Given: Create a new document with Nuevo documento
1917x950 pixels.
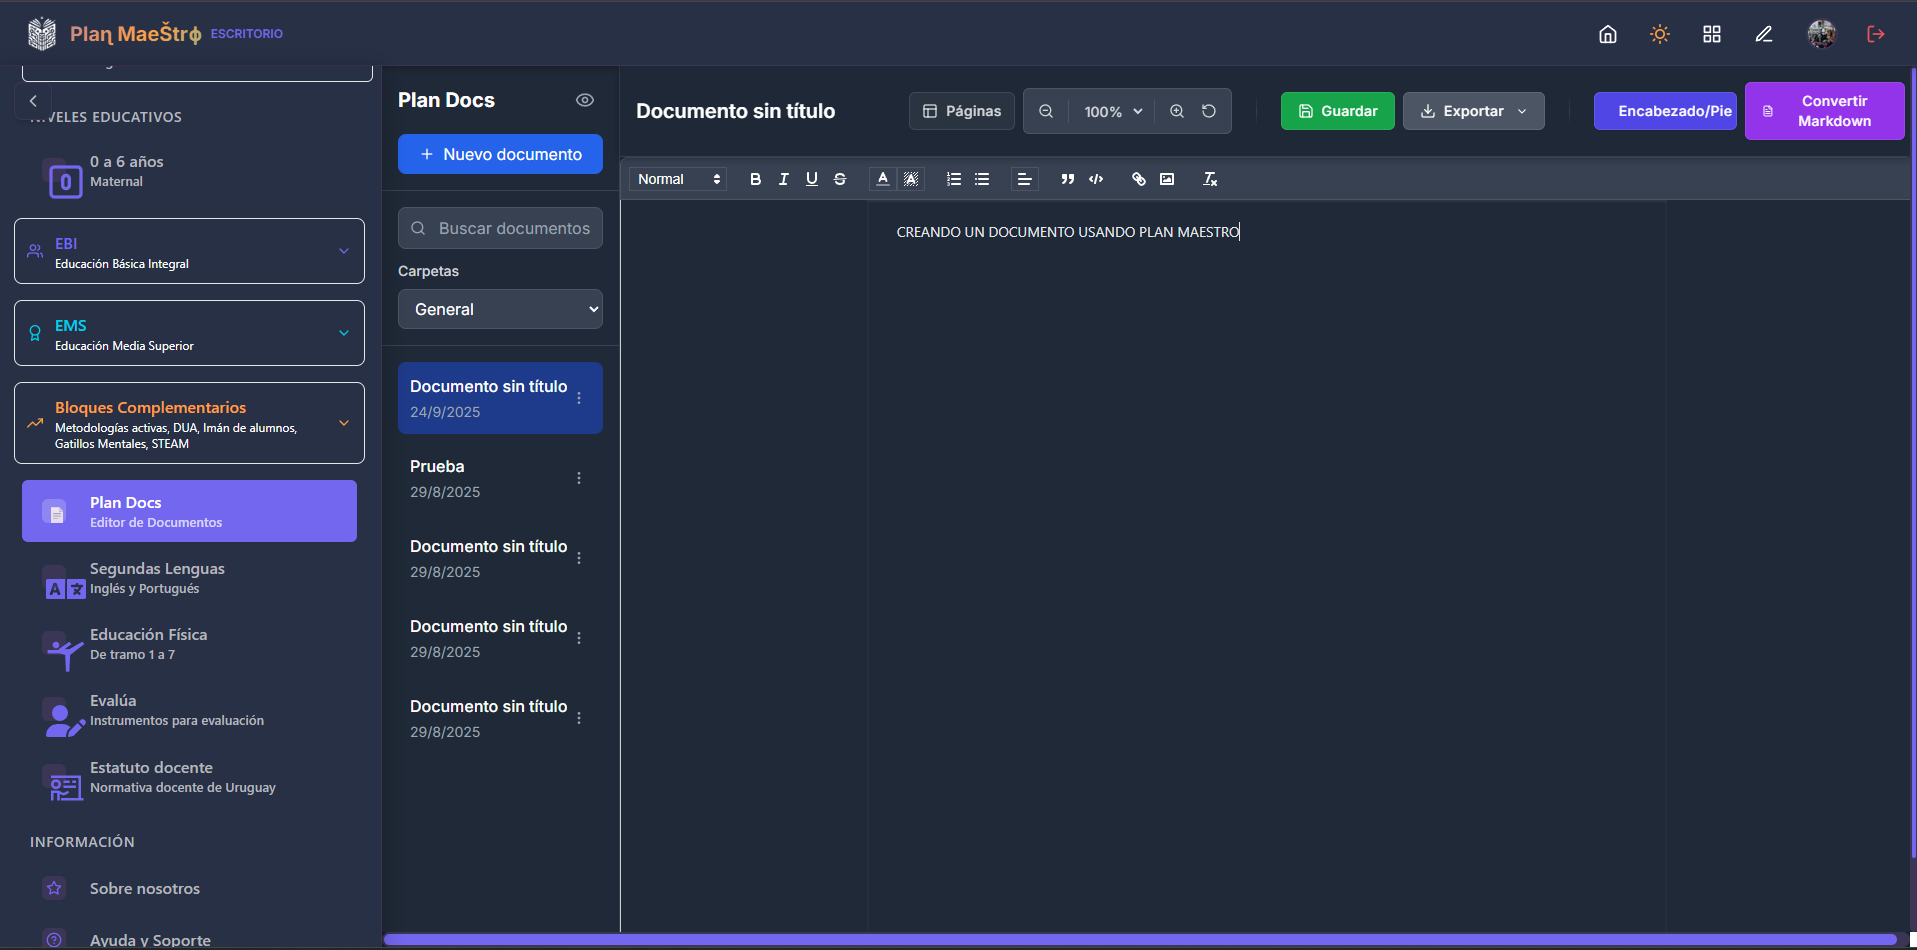Looking at the screenshot, I should point(500,154).
